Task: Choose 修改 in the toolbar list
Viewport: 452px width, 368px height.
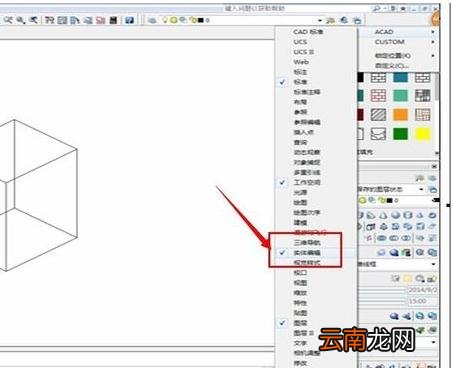Action: click(315, 363)
